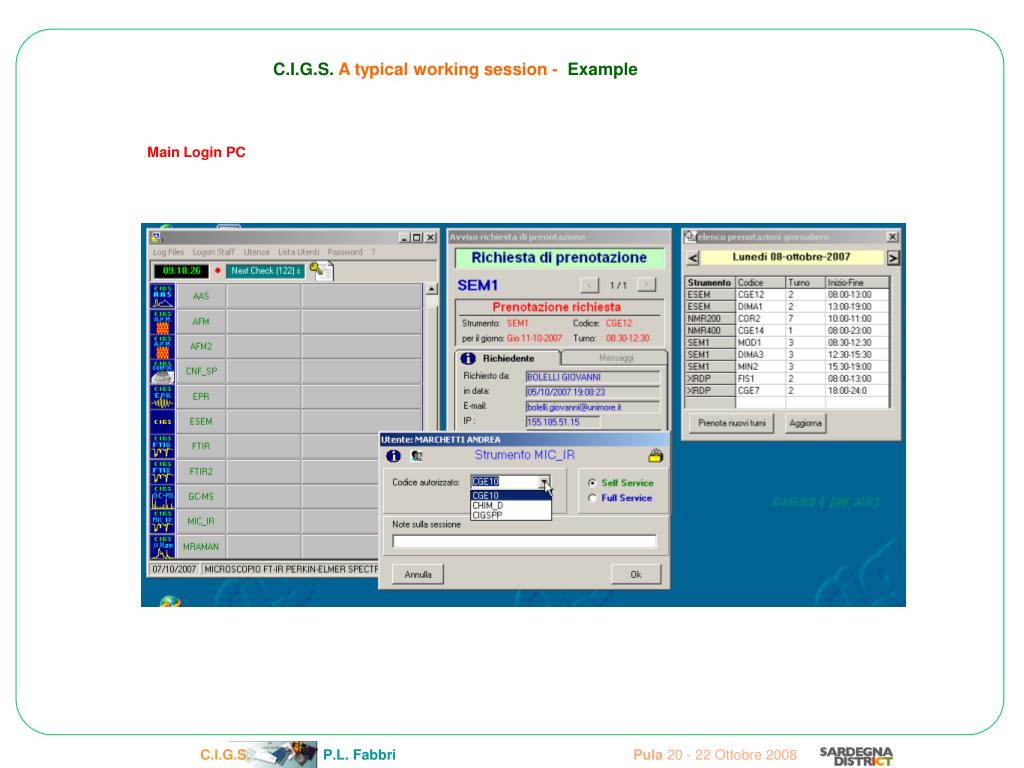Click the info icon in MIC_IR dialog
1024x768 pixels.
393,456
